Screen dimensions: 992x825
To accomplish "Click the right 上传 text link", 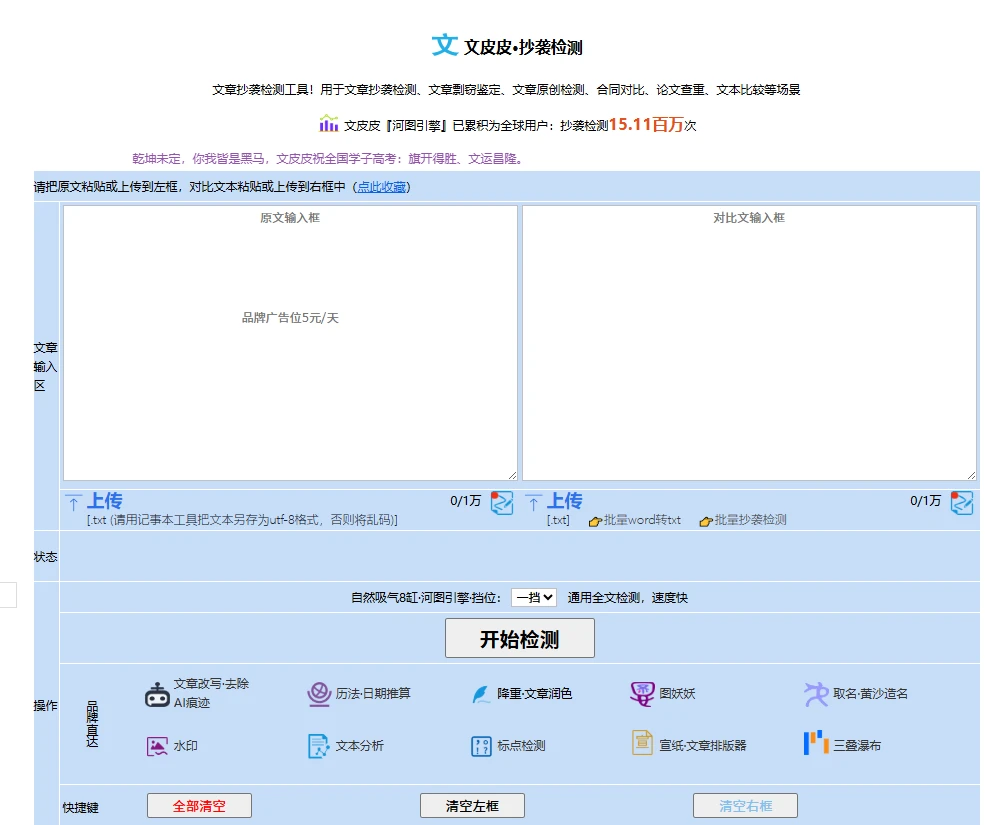I will click(x=564, y=501).
